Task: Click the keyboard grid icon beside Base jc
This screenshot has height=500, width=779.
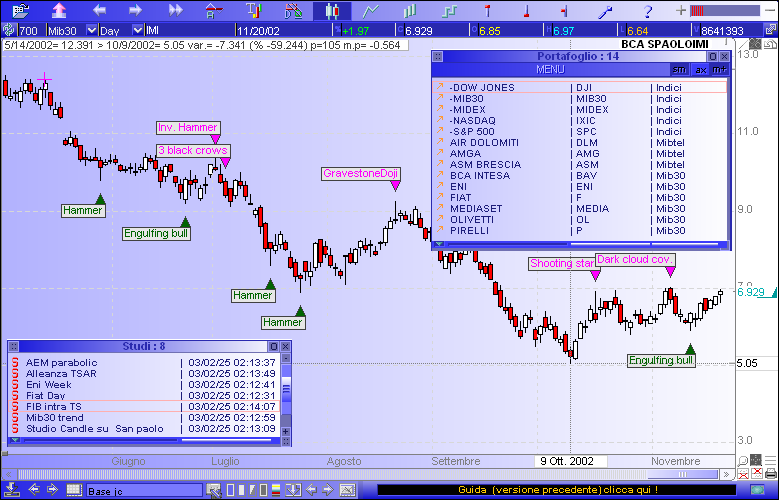Action: 74,490
